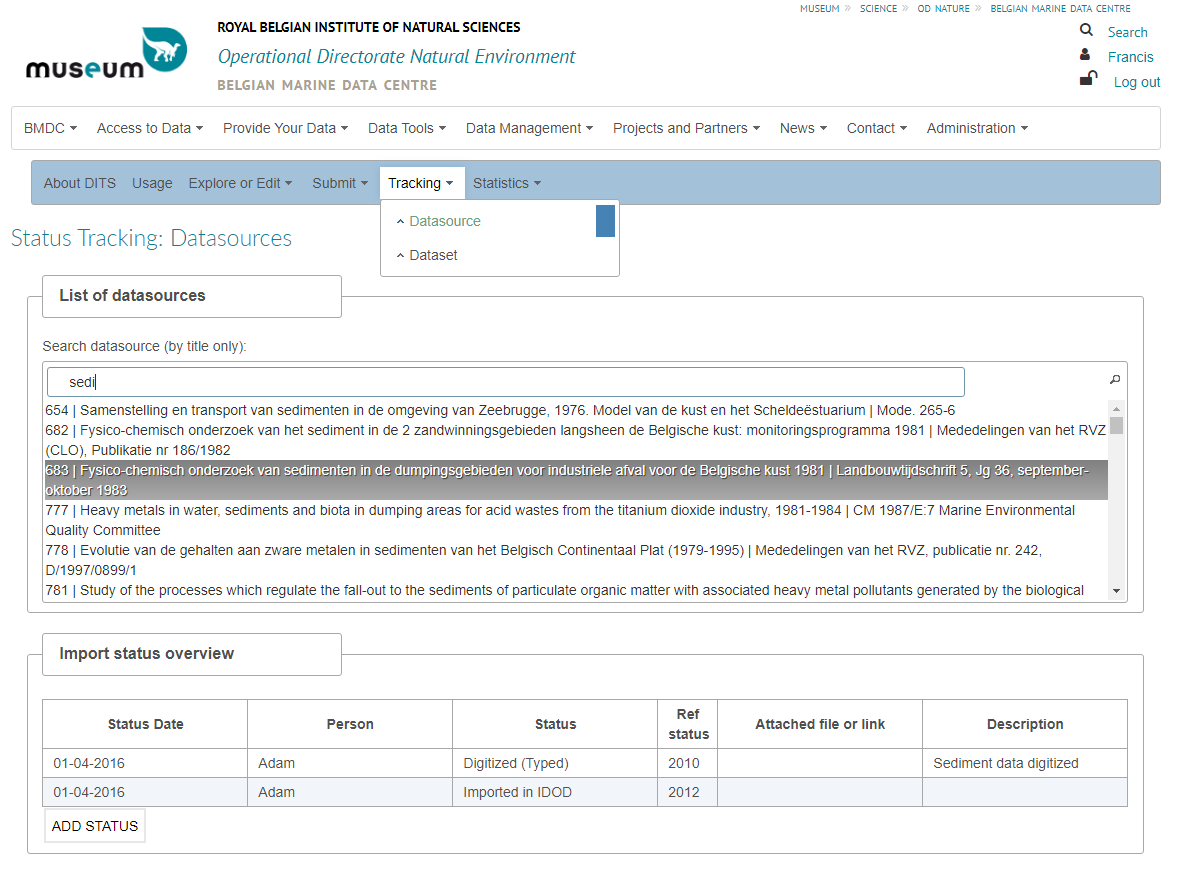This screenshot has width=1179, height=870.
Task: Click the Attached file or link header
Action: point(820,724)
